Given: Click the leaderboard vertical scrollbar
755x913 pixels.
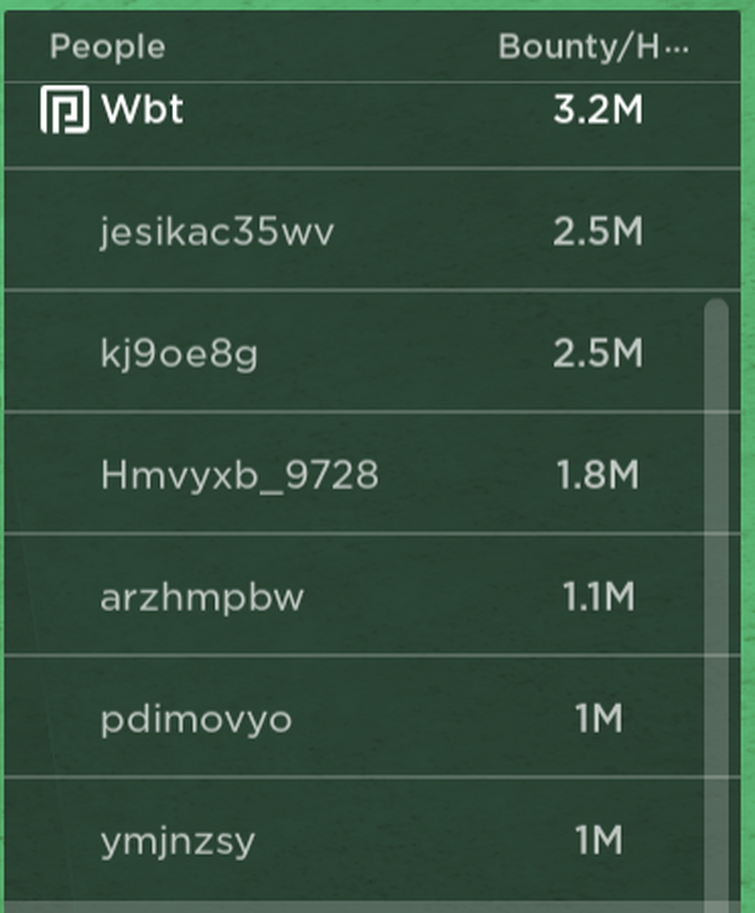Looking at the screenshot, I should point(717,606).
